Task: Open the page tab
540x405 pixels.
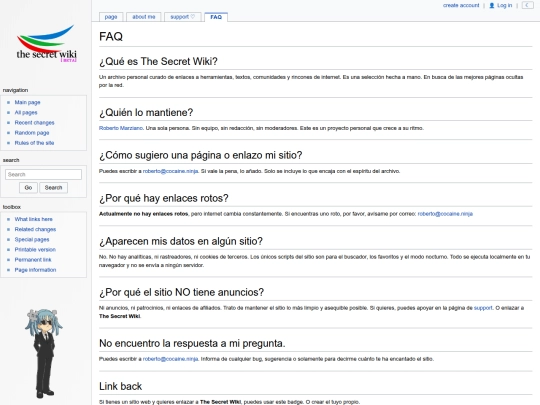Action: pyautogui.click(x=111, y=17)
